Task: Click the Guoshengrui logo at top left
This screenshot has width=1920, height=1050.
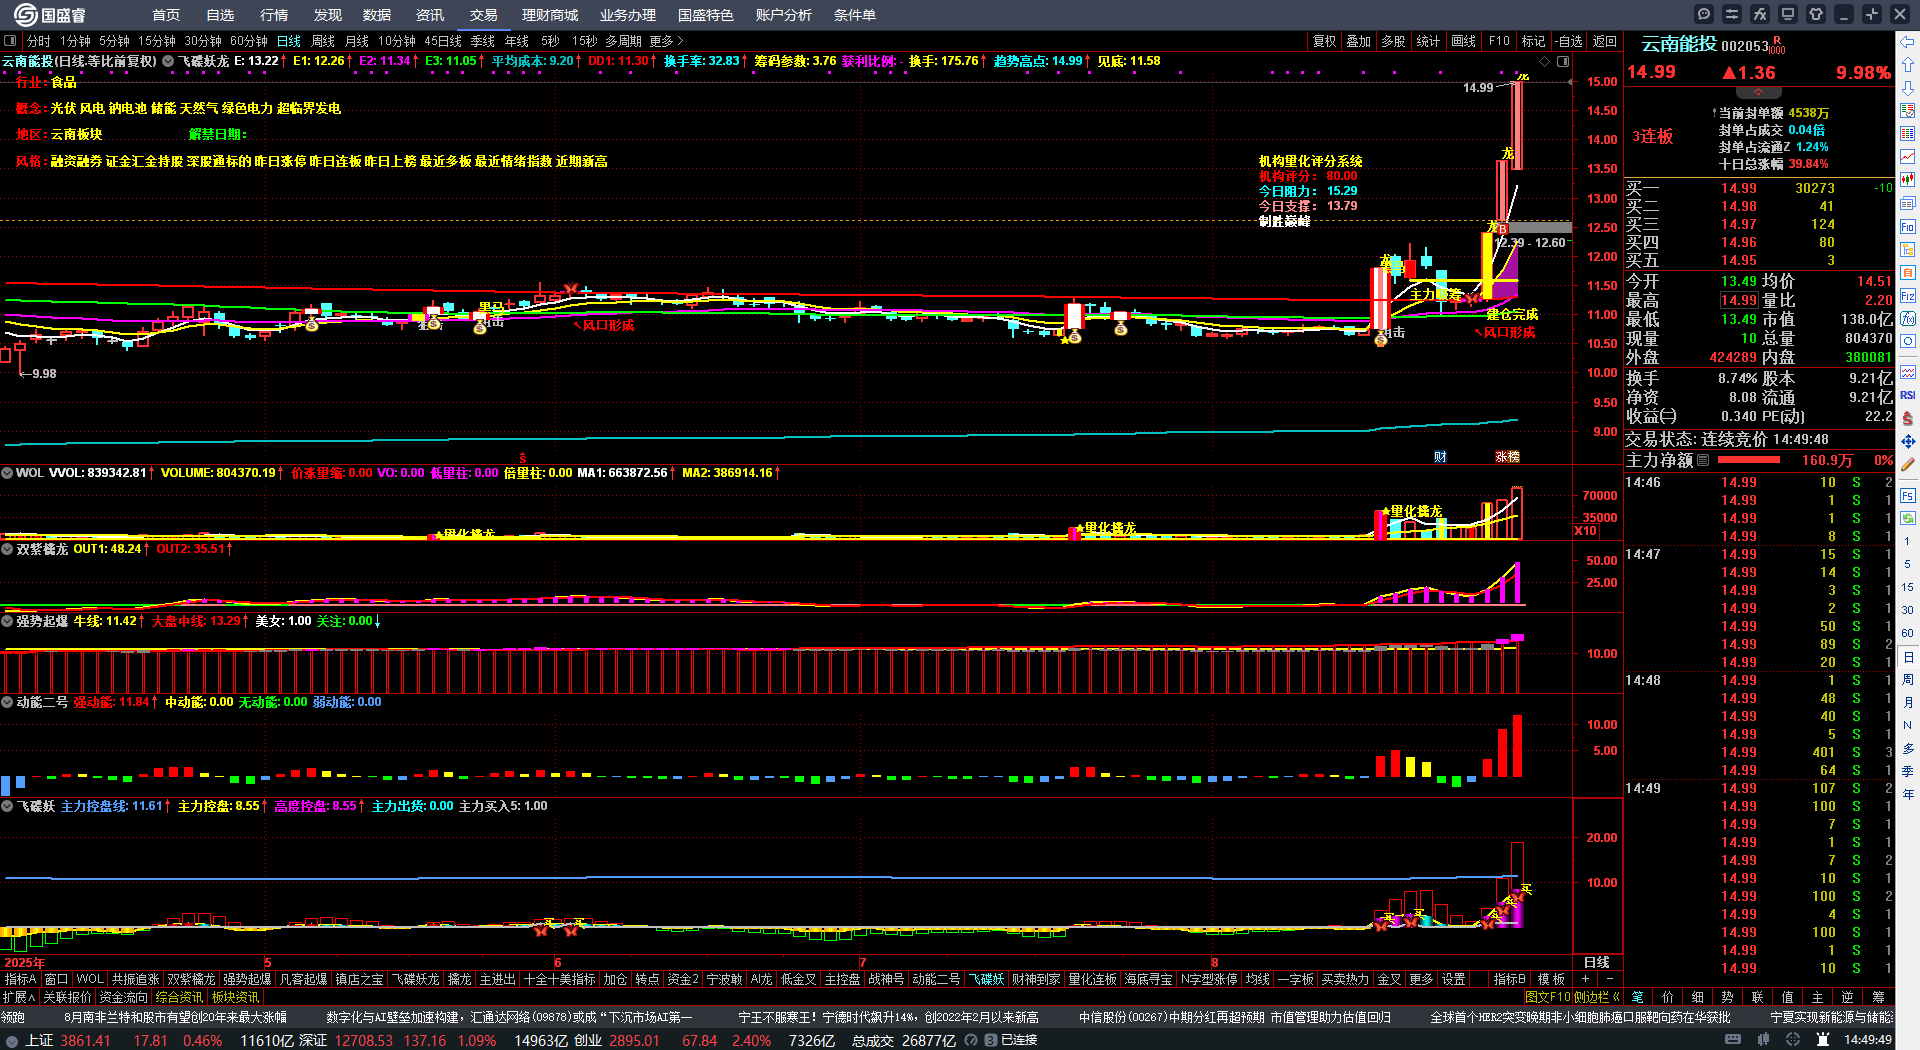Action: pos(50,15)
